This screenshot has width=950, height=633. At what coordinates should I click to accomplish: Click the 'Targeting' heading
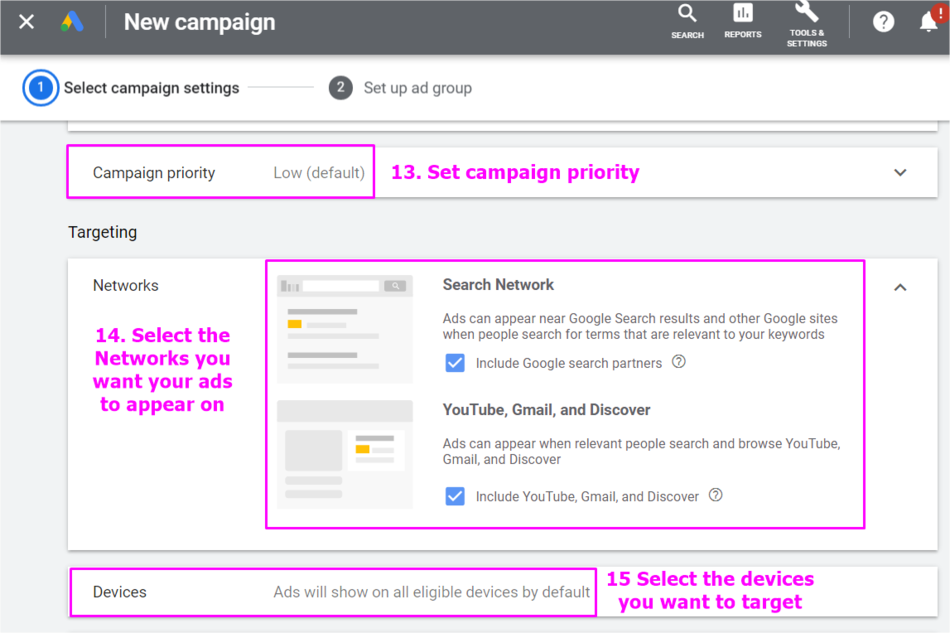pos(102,232)
